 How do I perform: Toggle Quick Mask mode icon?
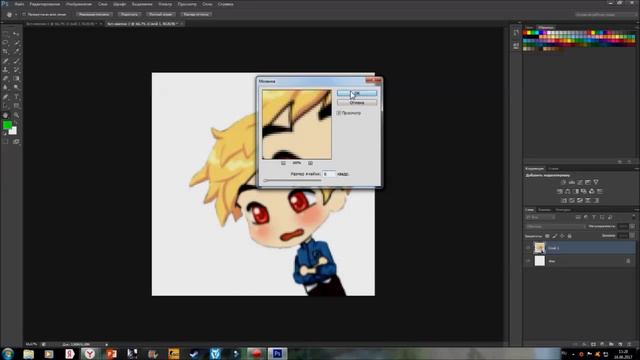pyautogui.click(x=5, y=142)
